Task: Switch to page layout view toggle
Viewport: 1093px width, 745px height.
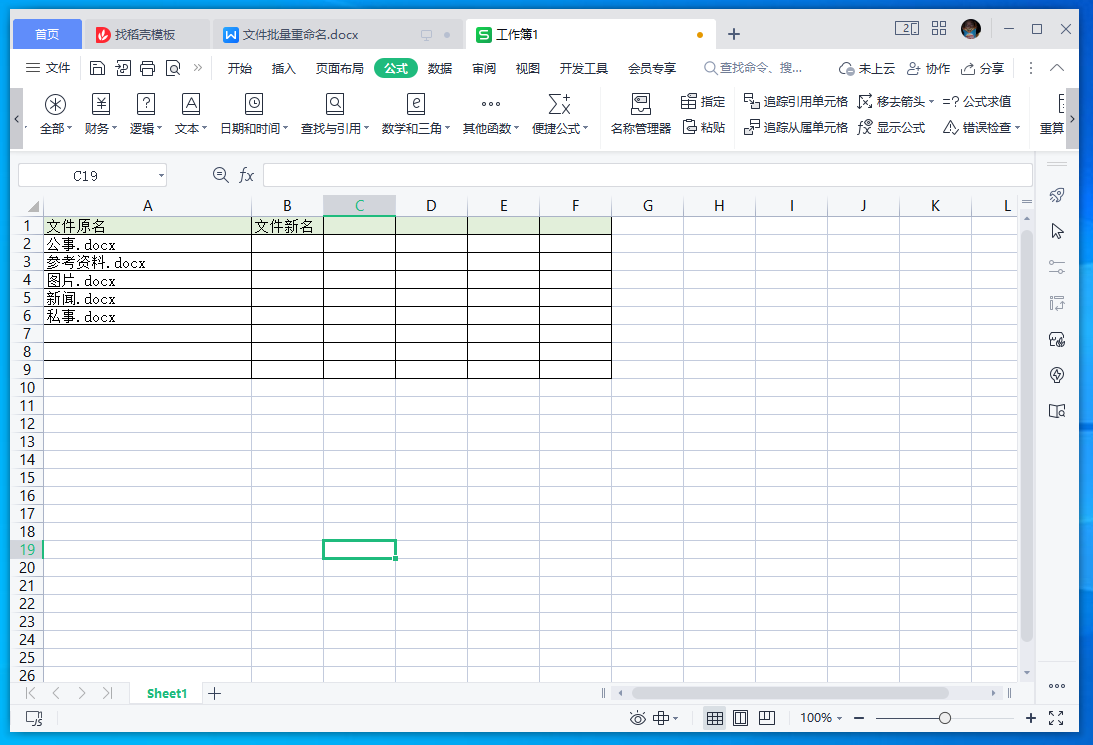Action: click(x=741, y=718)
